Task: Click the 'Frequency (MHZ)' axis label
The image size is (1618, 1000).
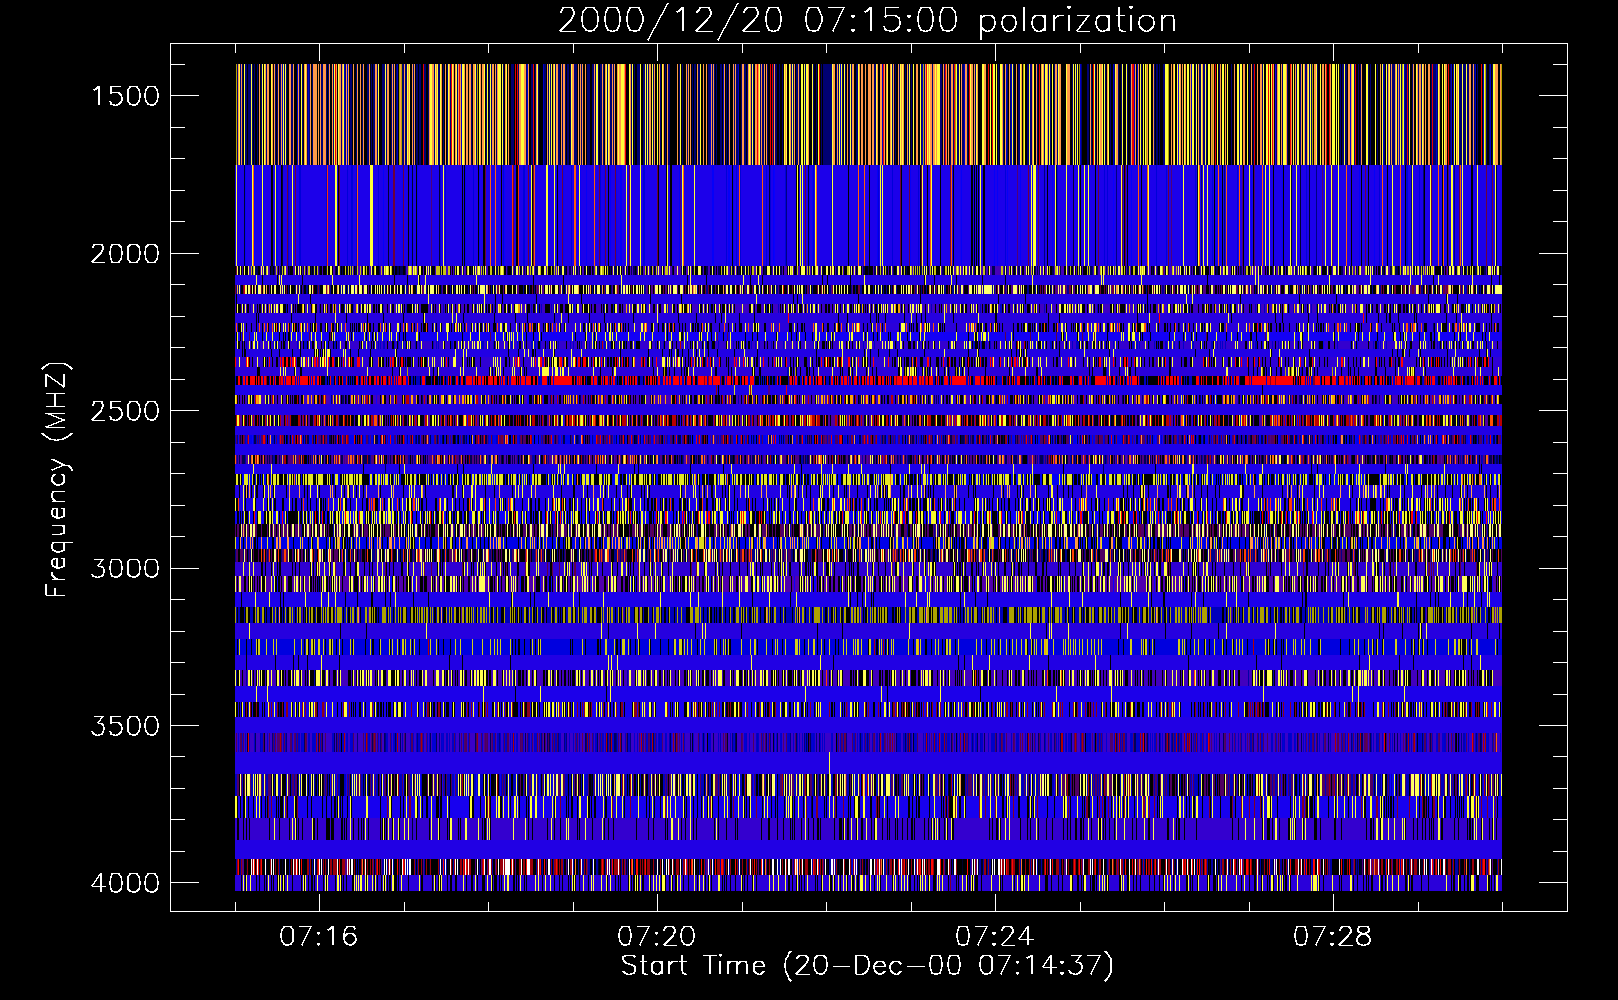Action: (58, 480)
